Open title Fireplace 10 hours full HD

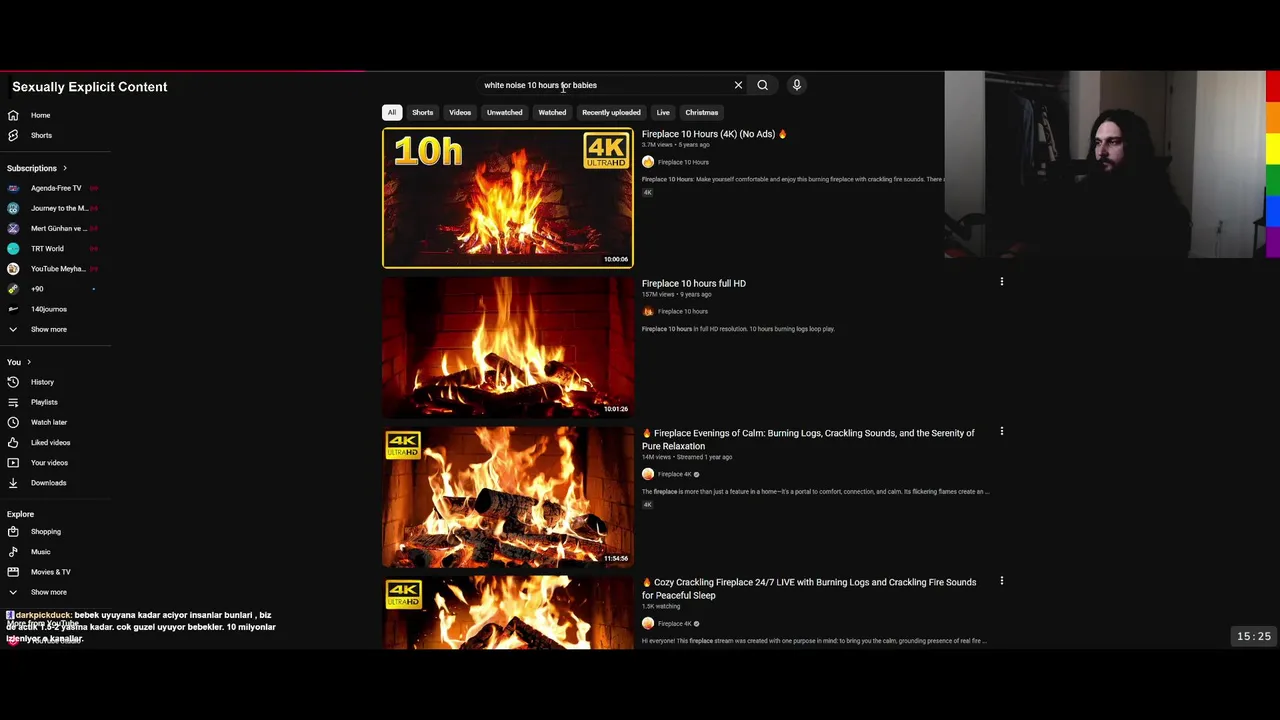(694, 283)
